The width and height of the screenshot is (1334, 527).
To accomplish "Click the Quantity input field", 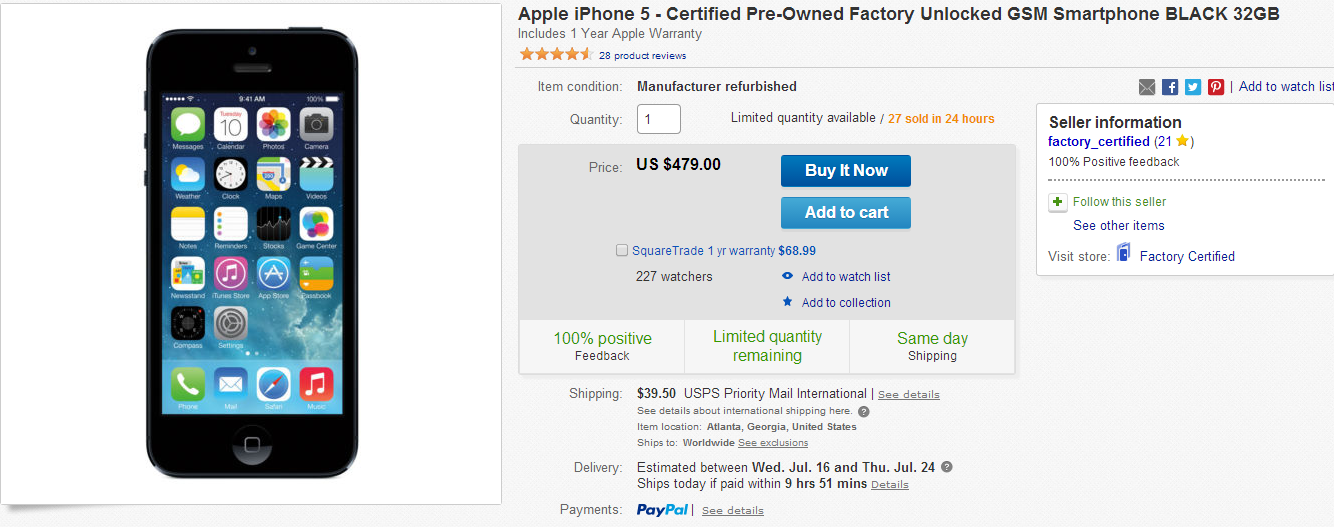I will pos(659,119).
